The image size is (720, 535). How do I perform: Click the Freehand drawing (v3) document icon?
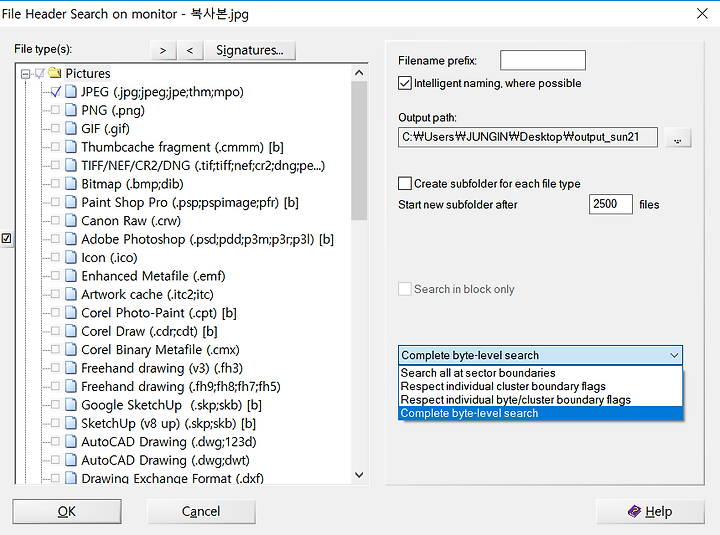(71, 368)
